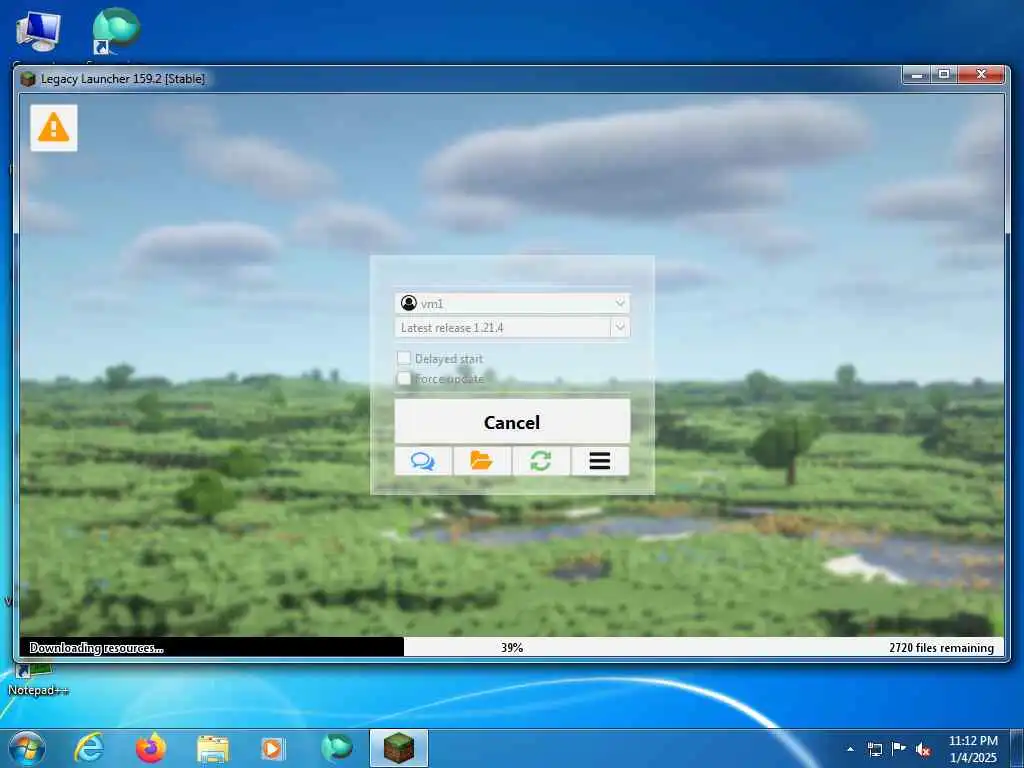Viewport: 1024px width, 768px height.
Task: Click the 'Downloading resources...' status text
Action: point(96,648)
